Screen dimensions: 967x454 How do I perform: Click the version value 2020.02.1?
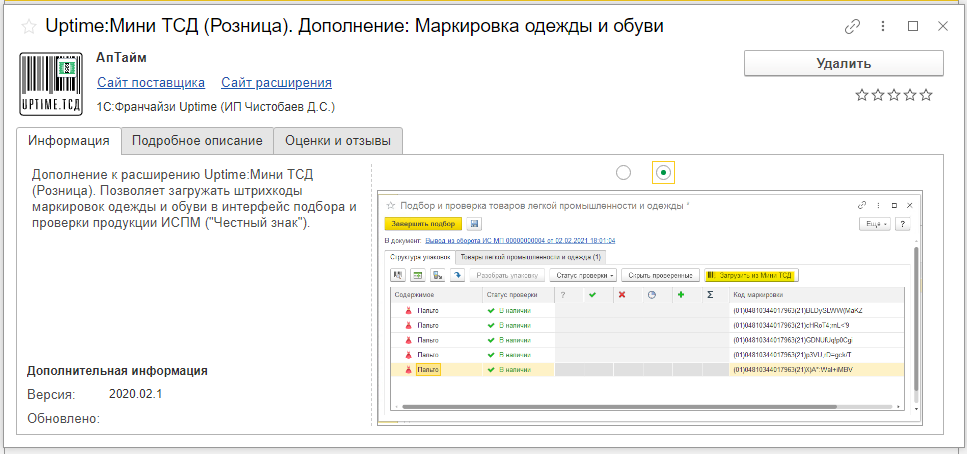tap(135, 394)
